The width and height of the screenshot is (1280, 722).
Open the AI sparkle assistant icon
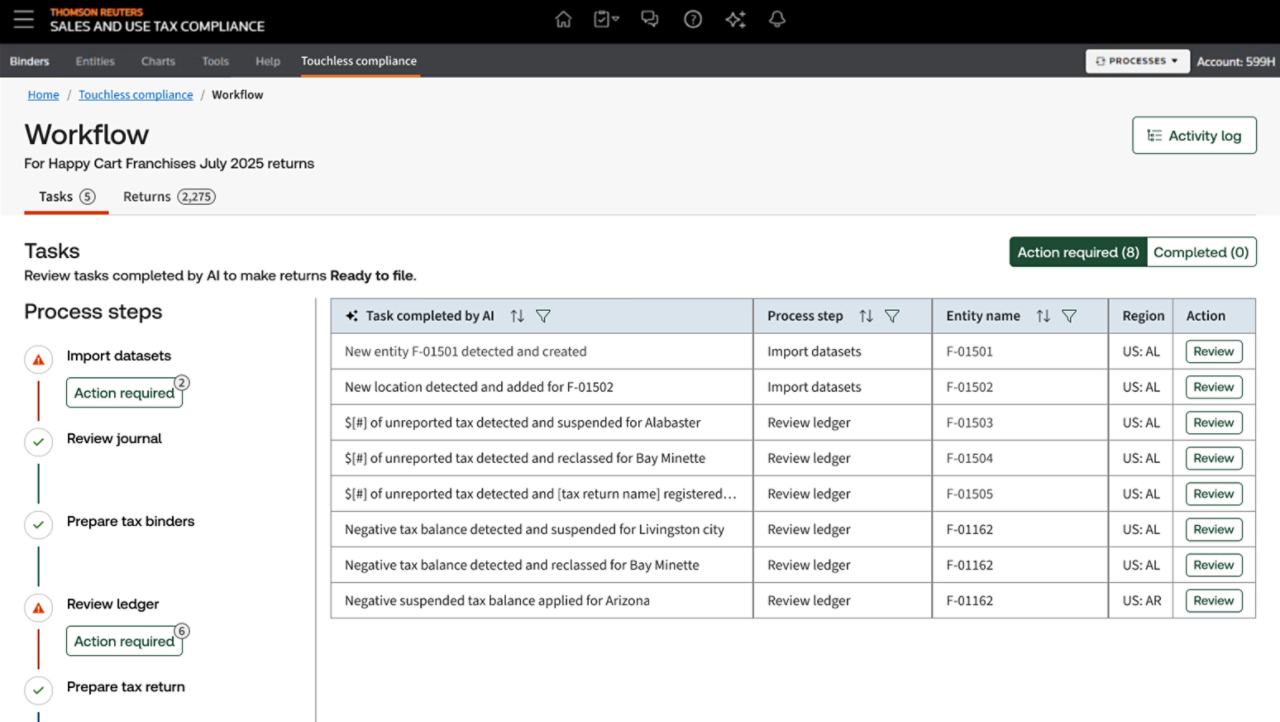[x=736, y=20]
